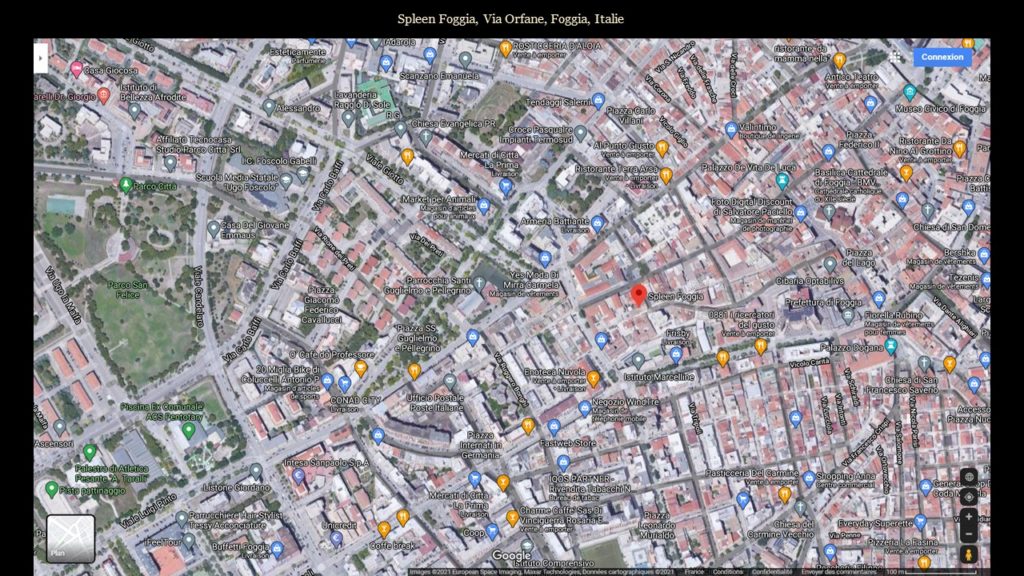Screen dimensions: 1024x576
Task: Select the Enoteca Nuvola restaurant marker
Action: click(x=594, y=379)
